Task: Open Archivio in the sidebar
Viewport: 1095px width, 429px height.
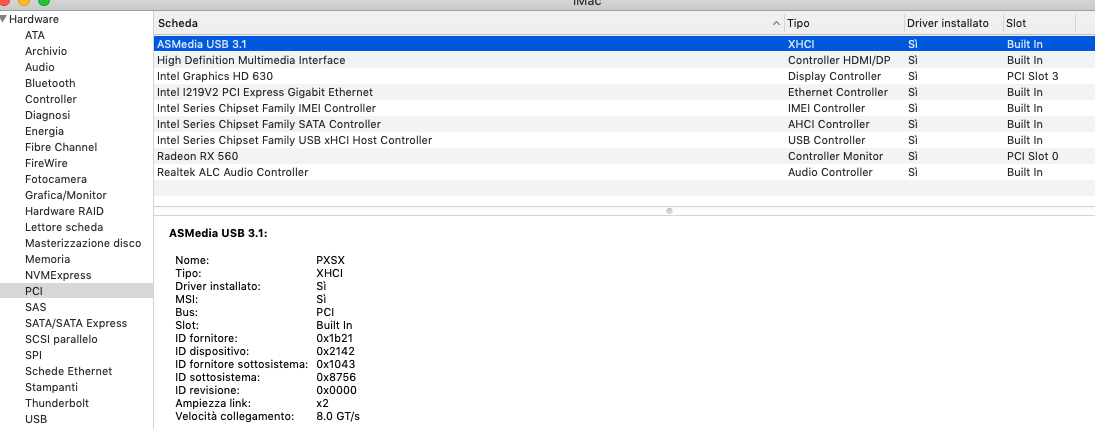Action: coord(46,51)
